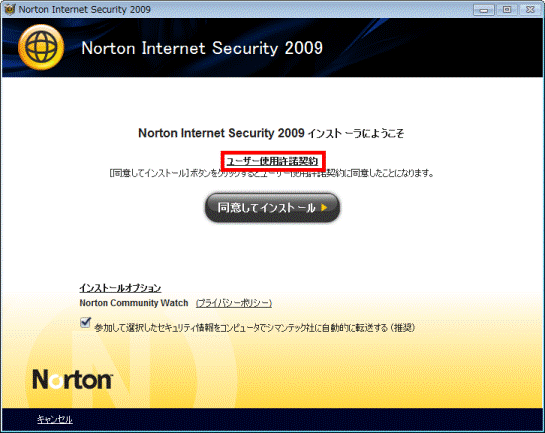The image size is (545, 433).
Task: Open the インストールオプション link
Action: [120, 288]
